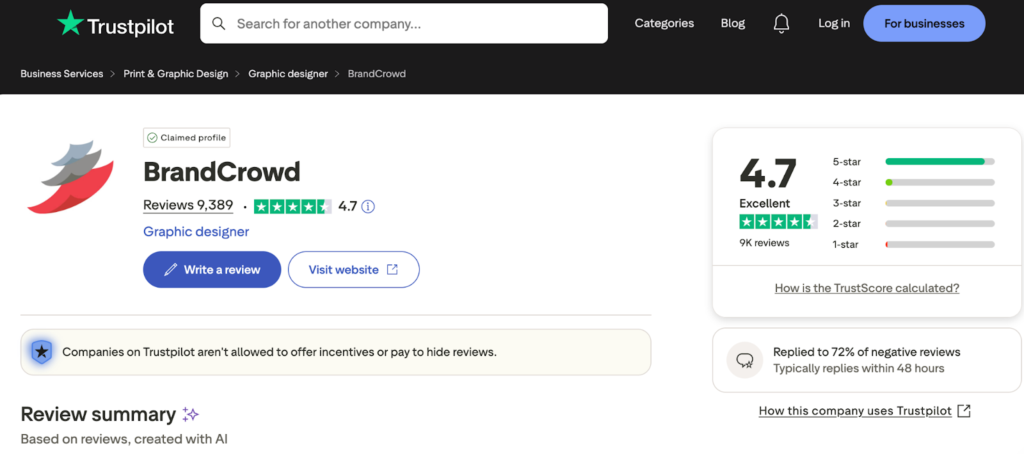Click Based on reviews, created with AI text
Screen dimensions: 1024x454
tap(124, 439)
